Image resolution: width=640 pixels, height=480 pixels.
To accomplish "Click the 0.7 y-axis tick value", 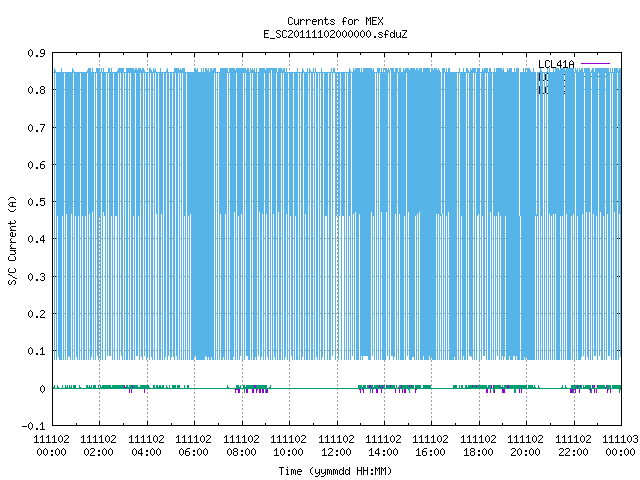I will [x=36, y=128].
